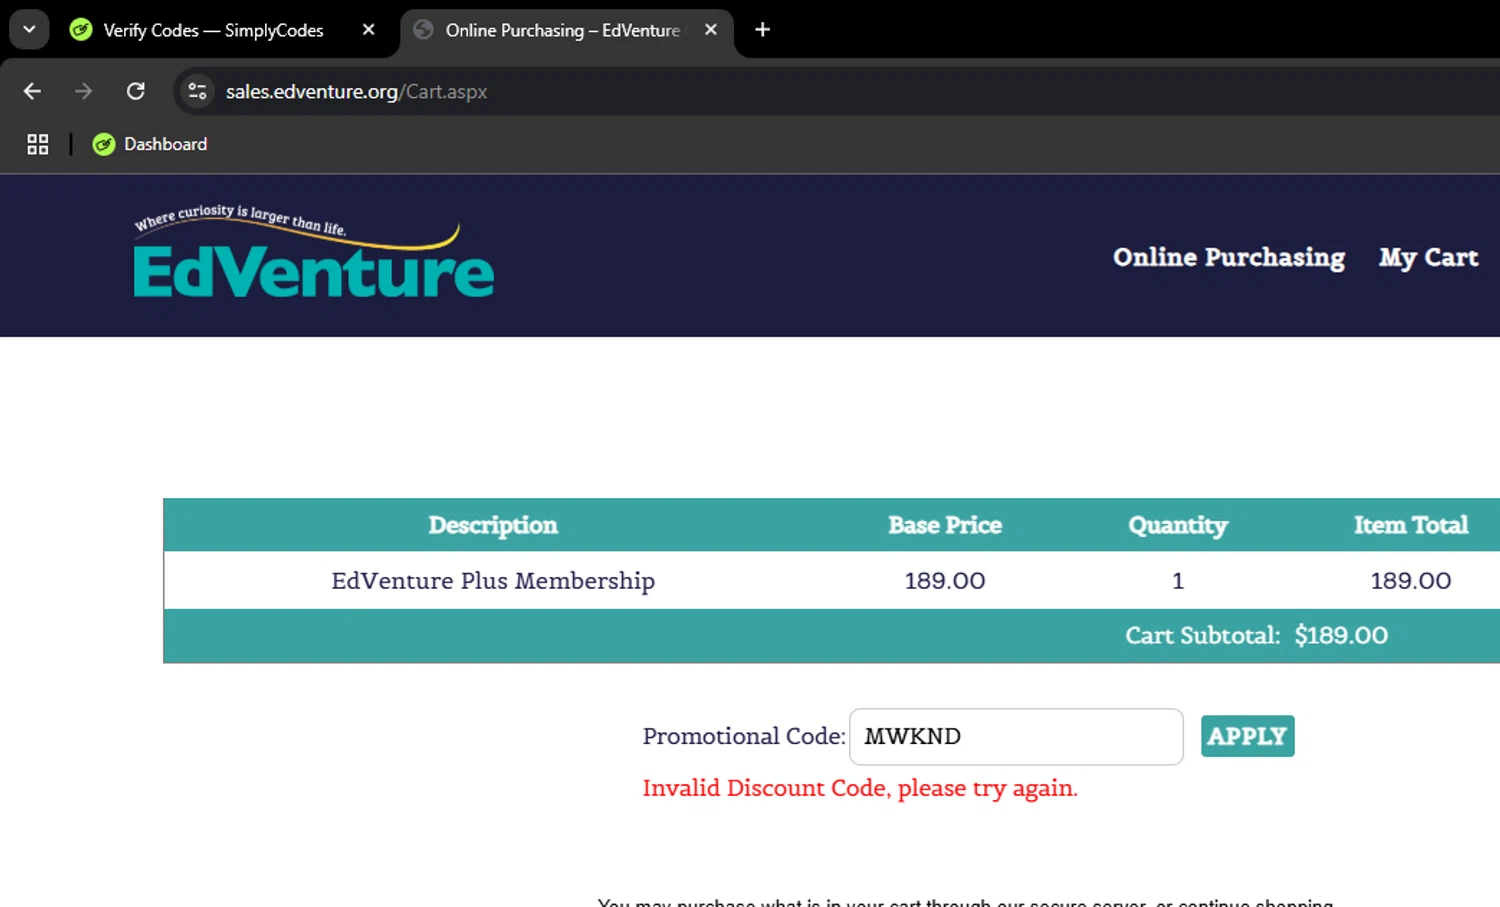Open a new browser tab
Image resolution: width=1500 pixels, height=907 pixels.
click(762, 30)
